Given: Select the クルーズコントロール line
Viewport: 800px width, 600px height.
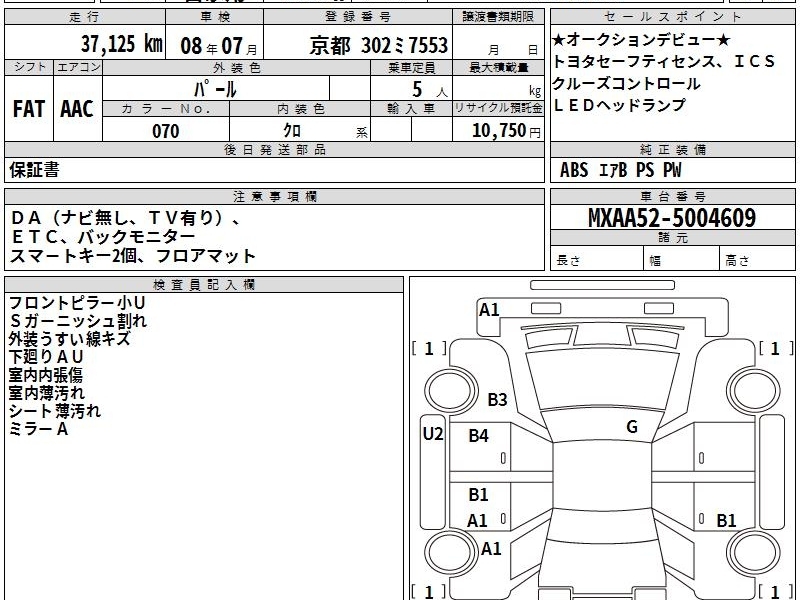Looking at the screenshot, I should point(626,83).
